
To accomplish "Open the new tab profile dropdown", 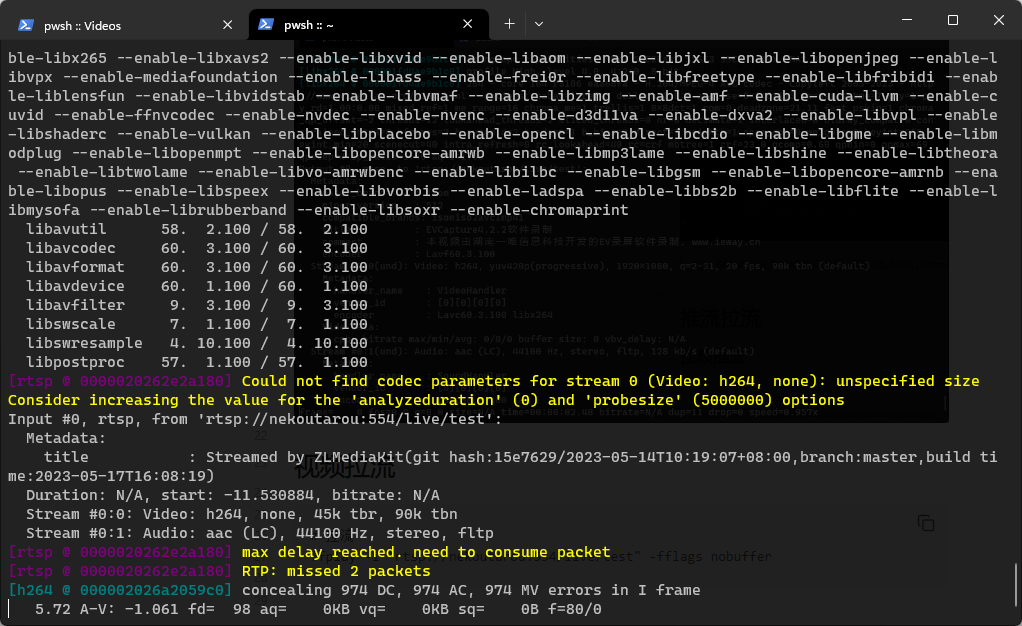I will click(x=538, y=24).
